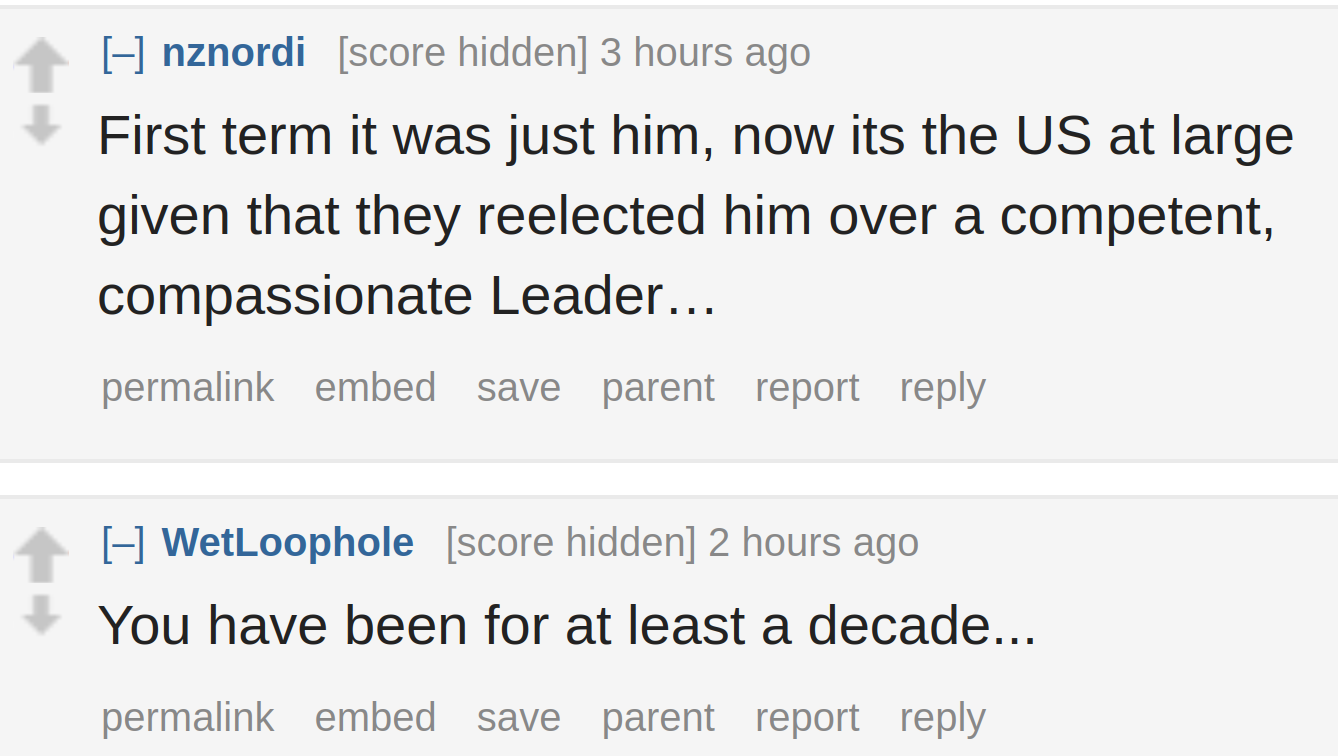Reply to nznordi's comment
Image resolution: width=1338 pixels, height=756 pixels.
click(x=943, y=388)
